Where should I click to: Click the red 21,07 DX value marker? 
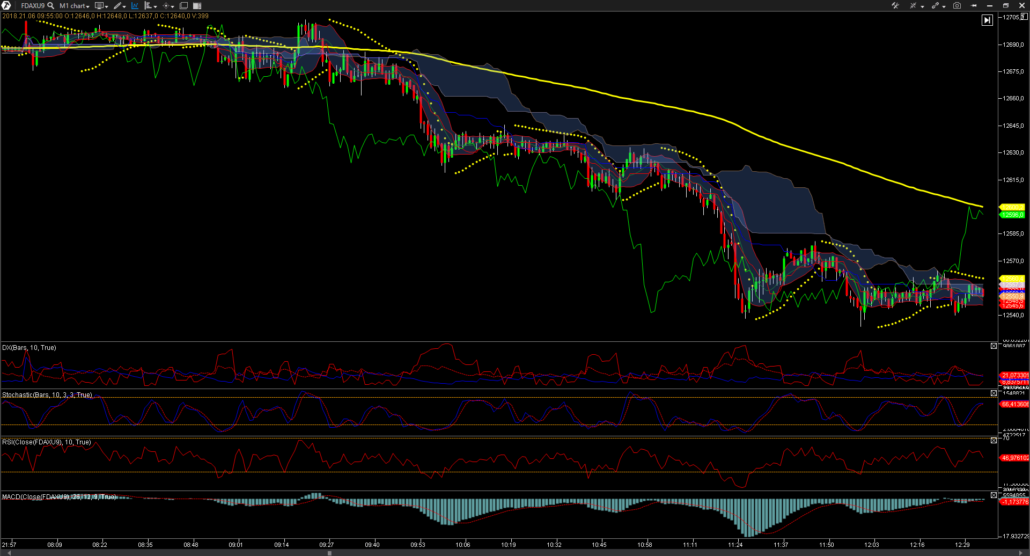1014,375
